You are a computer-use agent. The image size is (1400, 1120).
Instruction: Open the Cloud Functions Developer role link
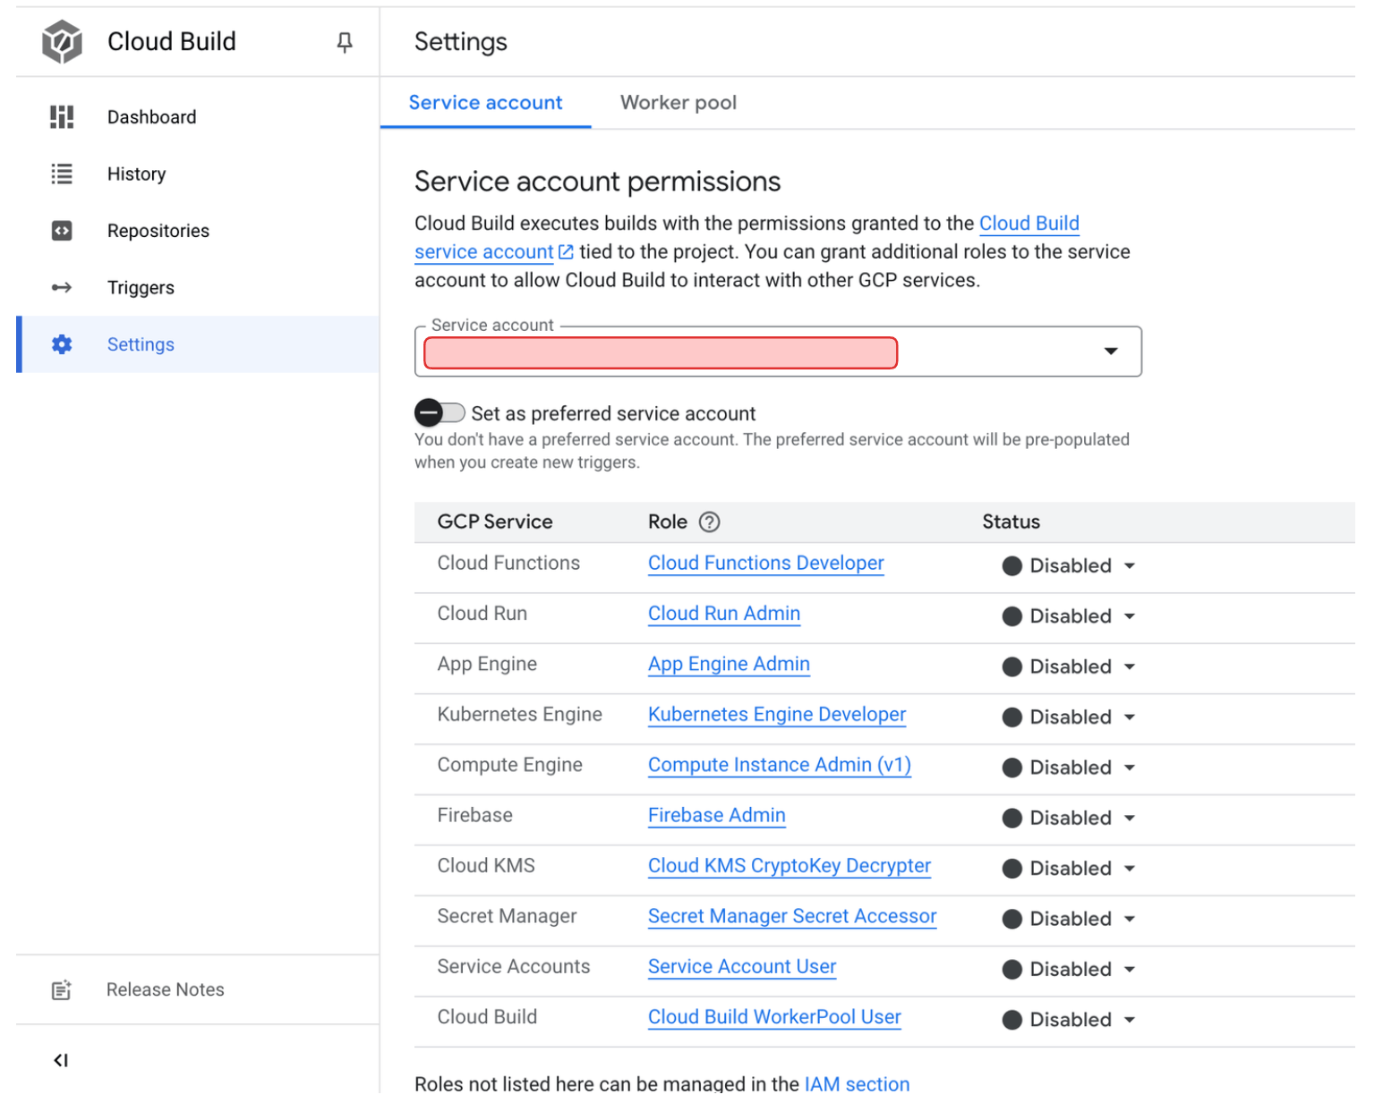(x=766, y=563)
